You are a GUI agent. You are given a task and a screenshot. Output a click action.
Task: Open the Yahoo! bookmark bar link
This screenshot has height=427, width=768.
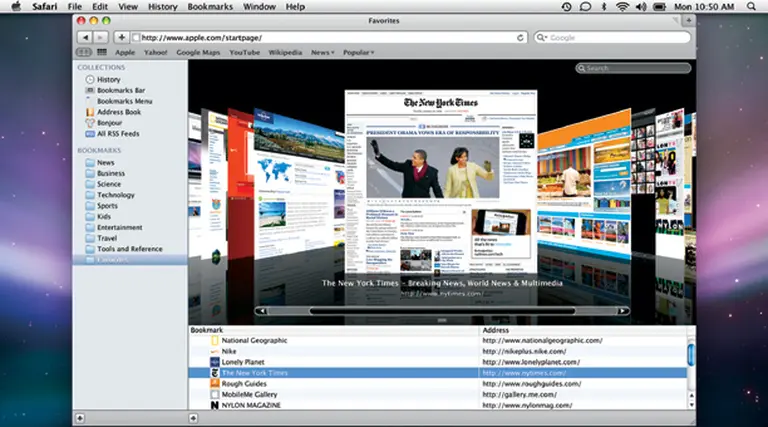tap(155, 52)
